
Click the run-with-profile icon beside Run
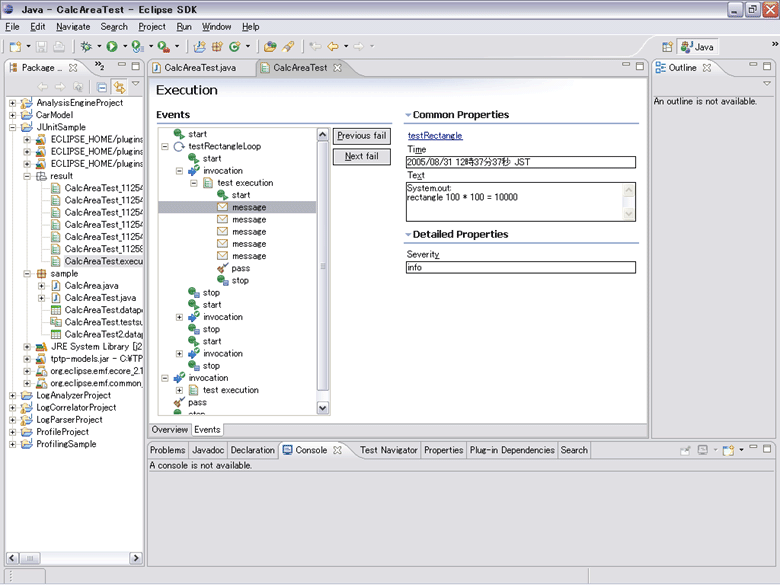pos(137,47)
